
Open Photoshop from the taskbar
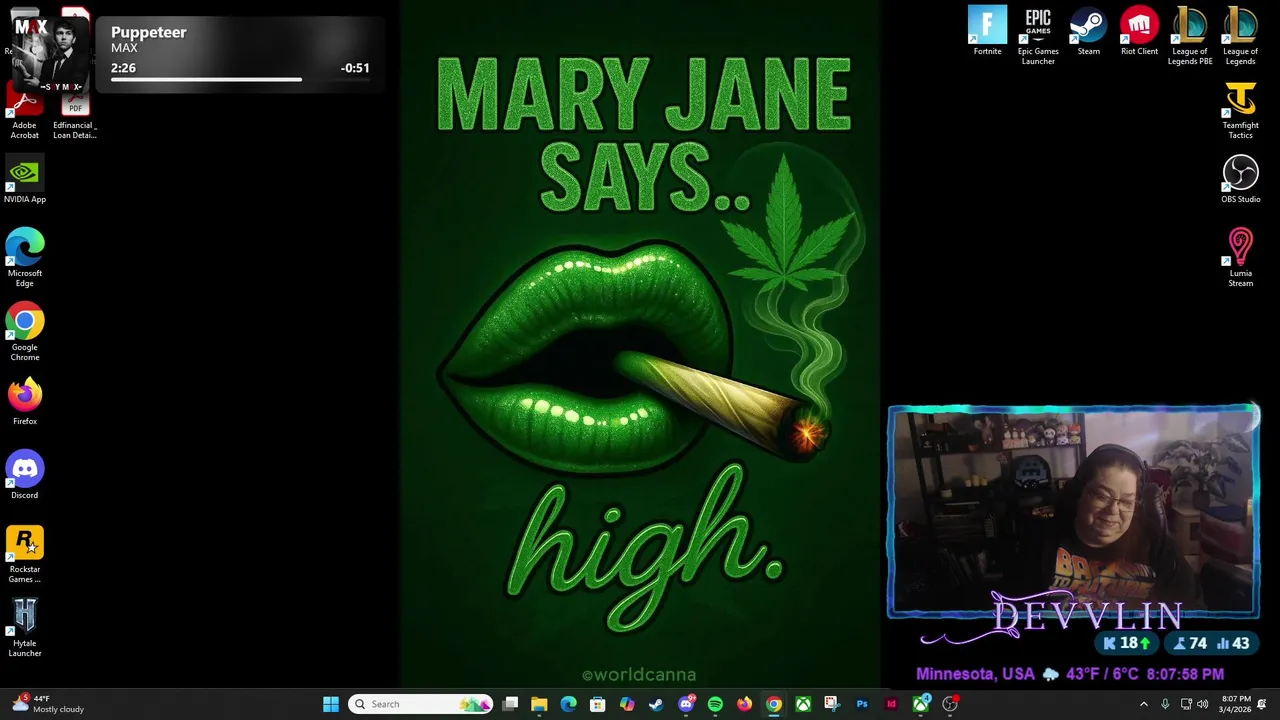(862, 704)
